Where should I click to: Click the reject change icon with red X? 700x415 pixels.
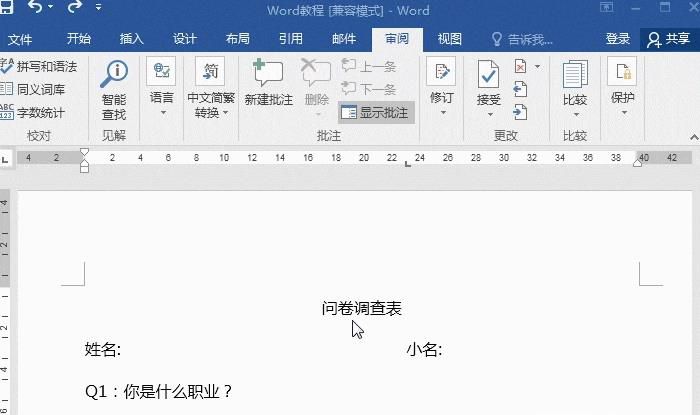[x=521, y=66]
